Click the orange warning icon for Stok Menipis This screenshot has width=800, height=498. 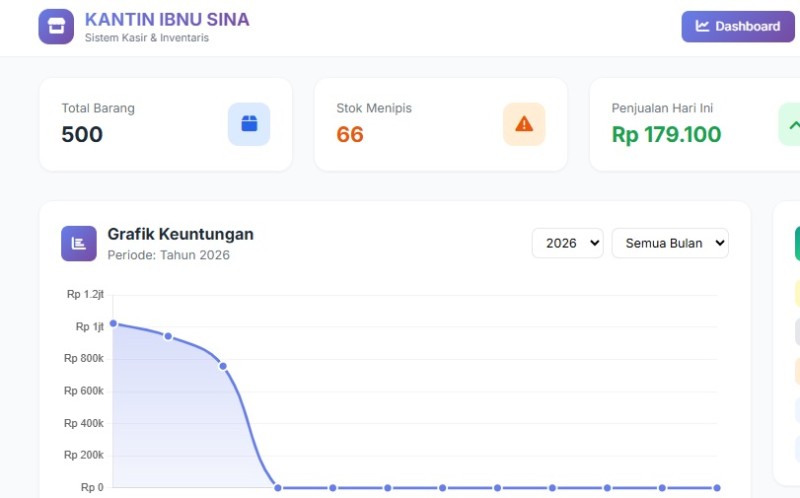(x=524, y=124)
